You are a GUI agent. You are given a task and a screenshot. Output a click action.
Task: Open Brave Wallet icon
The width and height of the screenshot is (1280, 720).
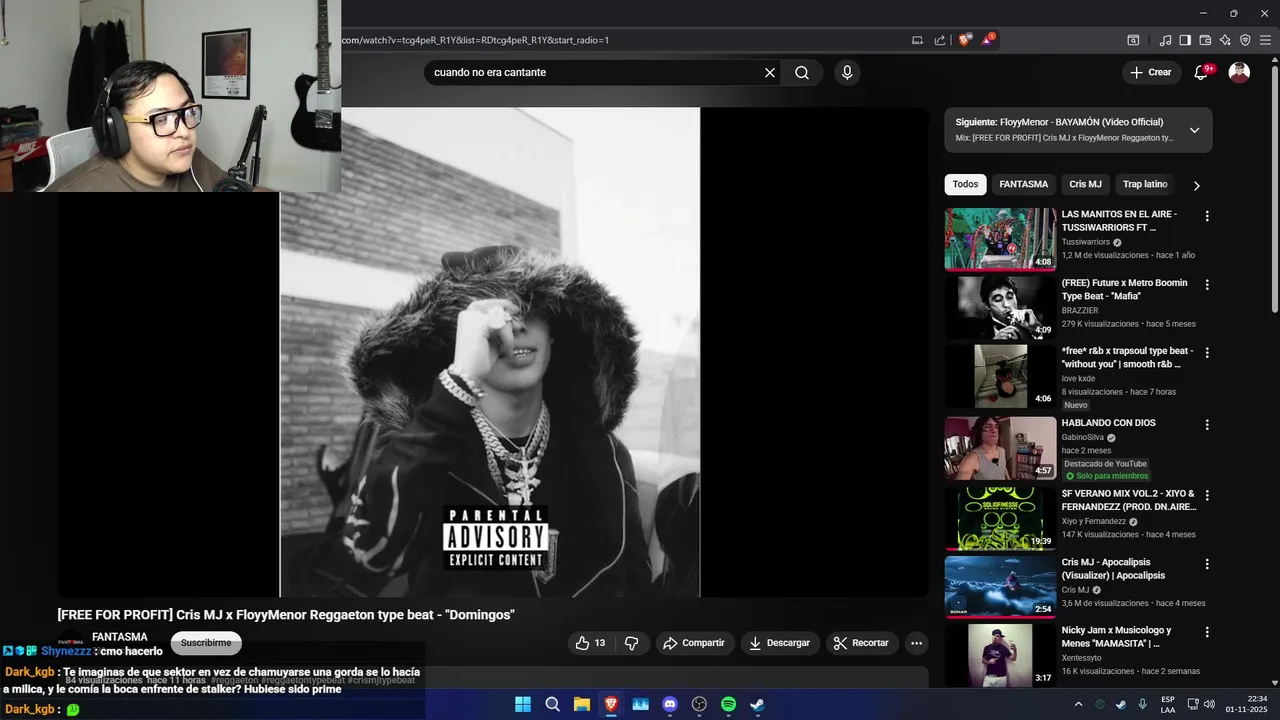pyautogui.click(x=1205, y=40)
